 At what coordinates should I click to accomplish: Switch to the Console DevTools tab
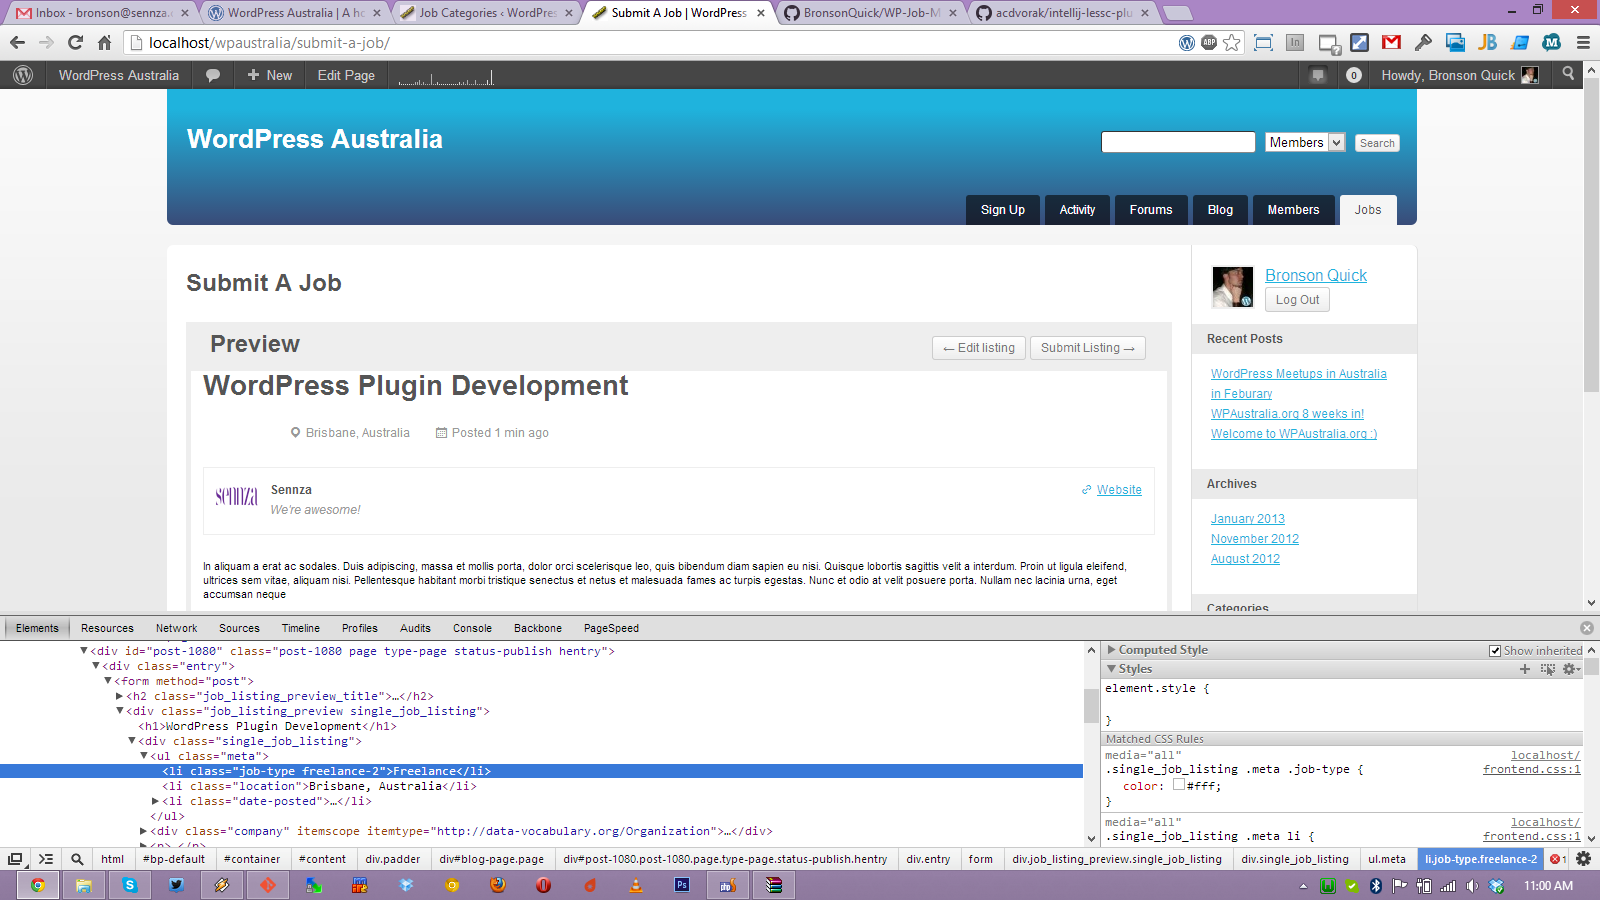[x=472, y=628]
